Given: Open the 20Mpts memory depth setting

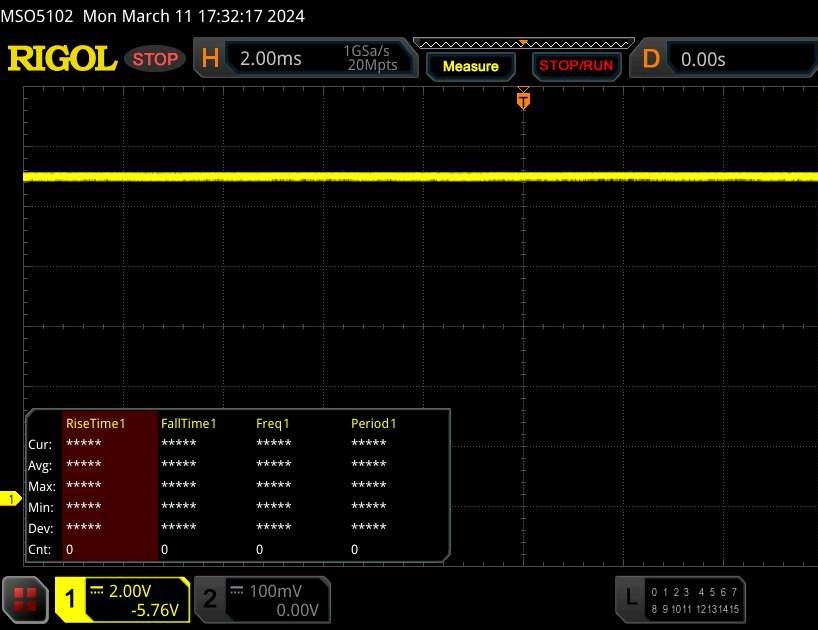Looking at the screenshot, I should tap(372, 65).
